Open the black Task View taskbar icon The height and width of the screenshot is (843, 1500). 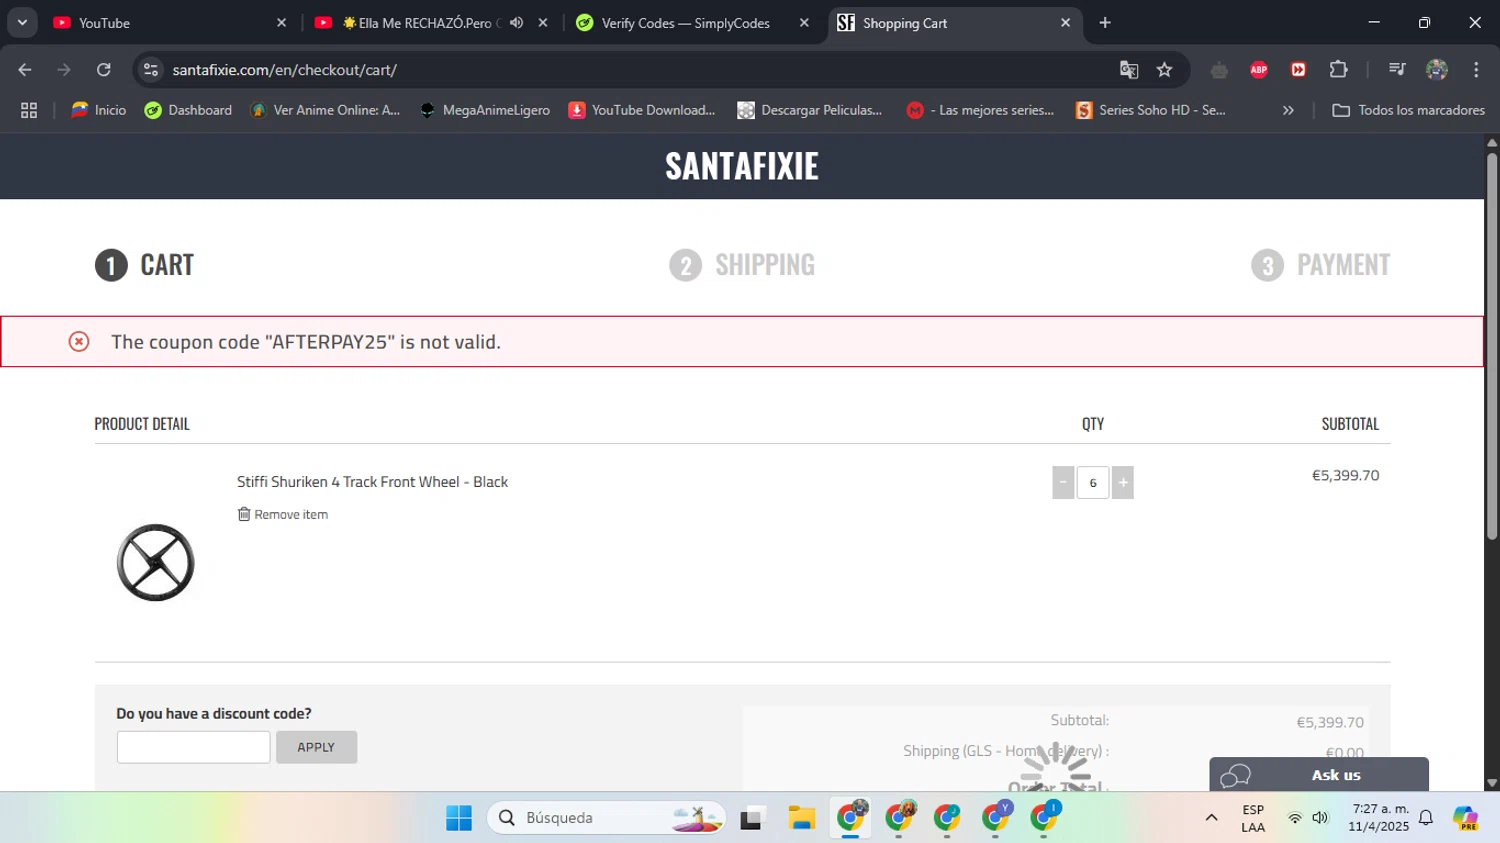(x=752, y=818)
